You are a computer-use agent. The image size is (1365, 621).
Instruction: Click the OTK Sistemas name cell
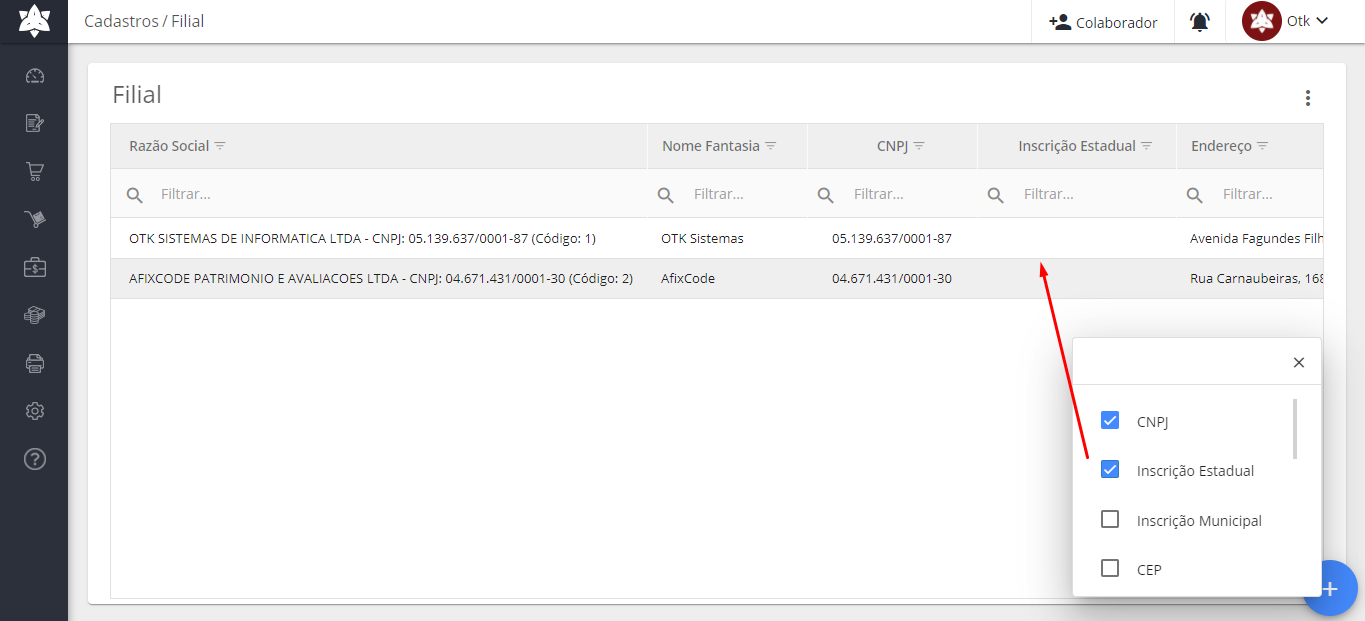coord(702,239)
